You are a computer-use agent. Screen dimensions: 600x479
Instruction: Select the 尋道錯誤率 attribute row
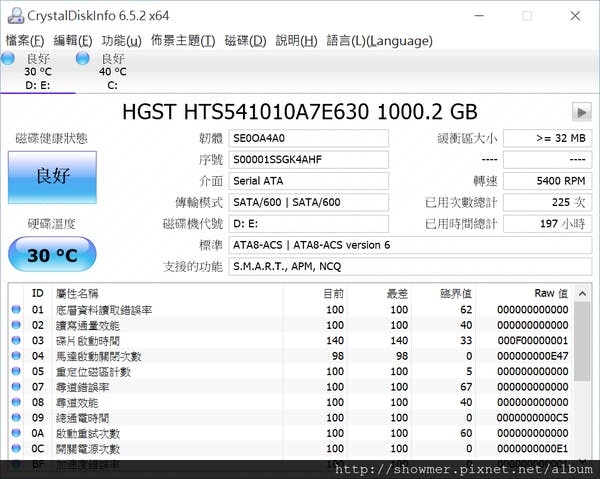coord(290,387)
